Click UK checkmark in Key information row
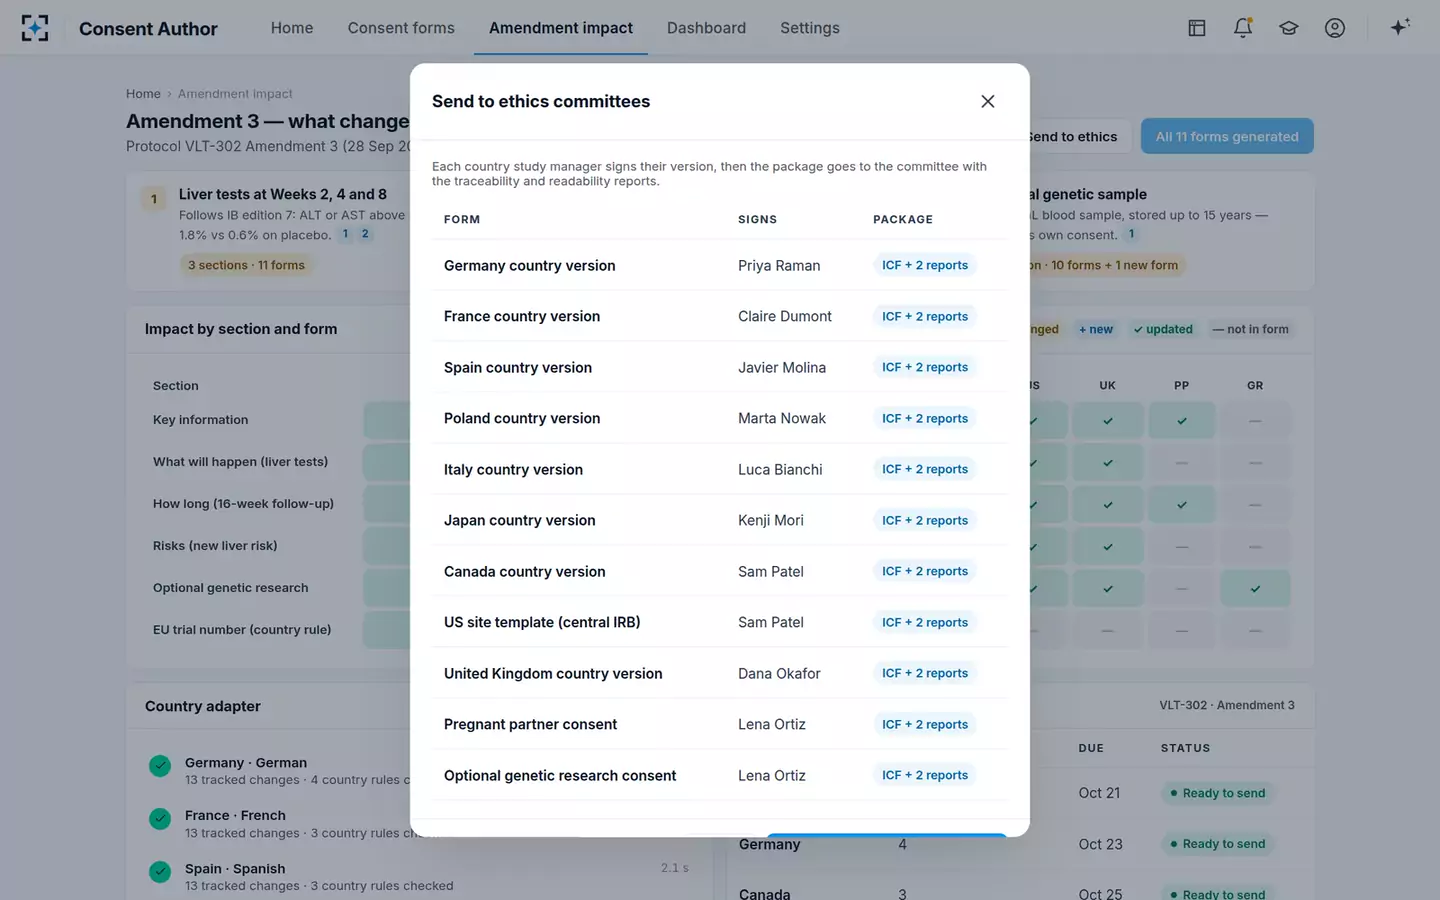The image size is (1440, 900). tap(1108, 421)
